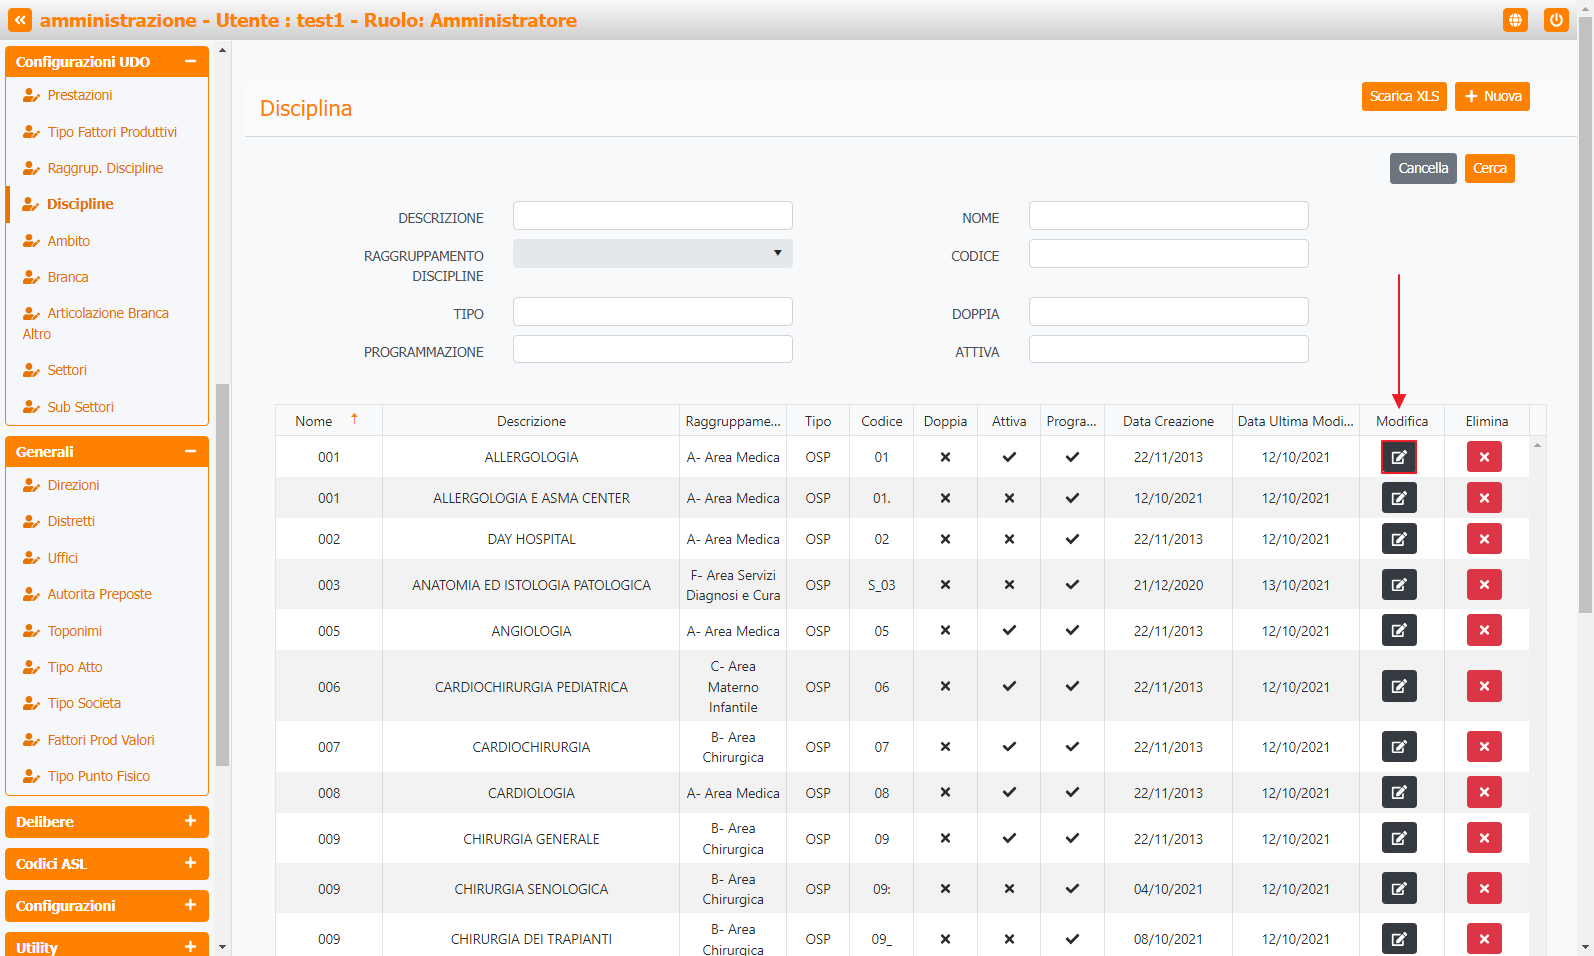The image size is (1594, 956).
Task: Go to Distretti in Generali menu
Action: coord(71,521)
